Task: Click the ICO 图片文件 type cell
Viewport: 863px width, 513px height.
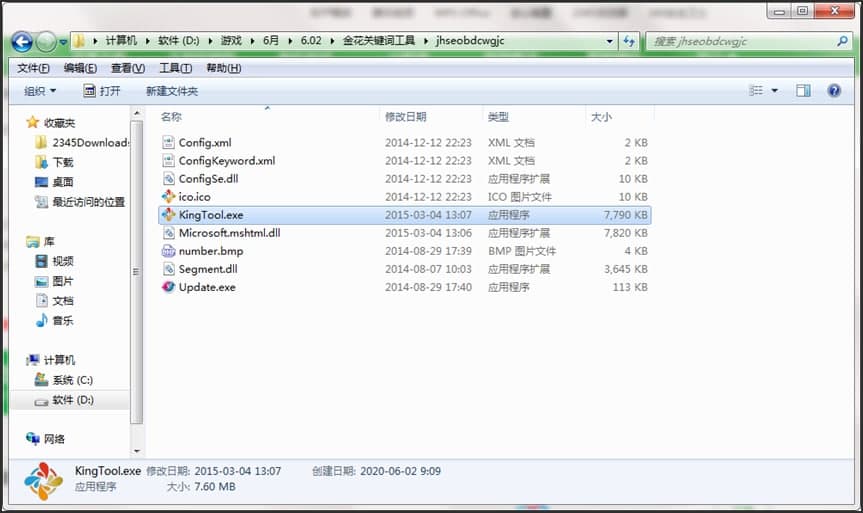Action: coord(520,197)
